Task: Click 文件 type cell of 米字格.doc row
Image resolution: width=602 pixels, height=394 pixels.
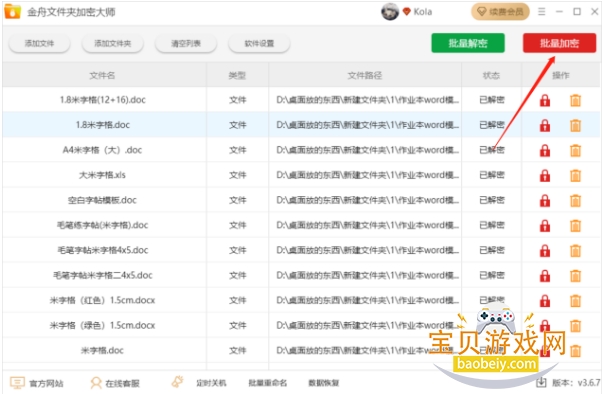Action: point(238,350)
